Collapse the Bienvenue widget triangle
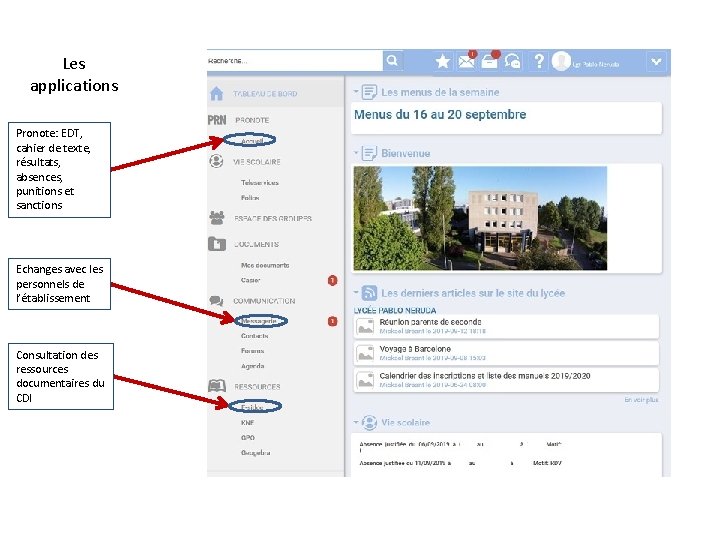The width and height of the screenshot is (720, 540). [x=356, y=152]
